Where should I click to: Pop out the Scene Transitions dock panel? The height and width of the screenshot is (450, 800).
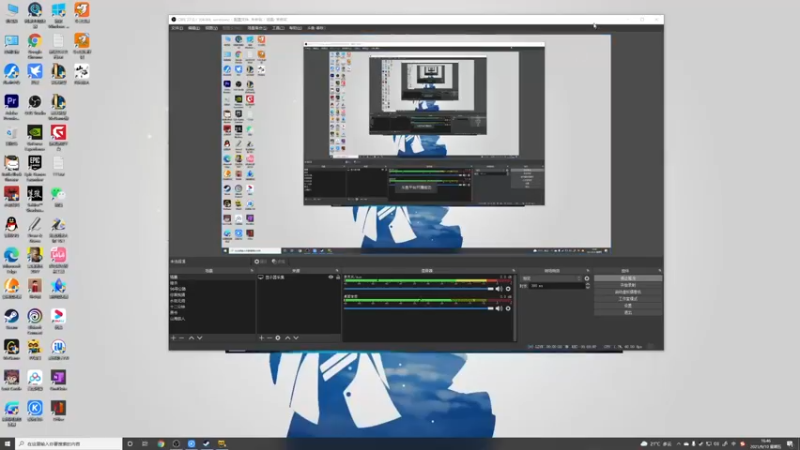tap(588, 271)
